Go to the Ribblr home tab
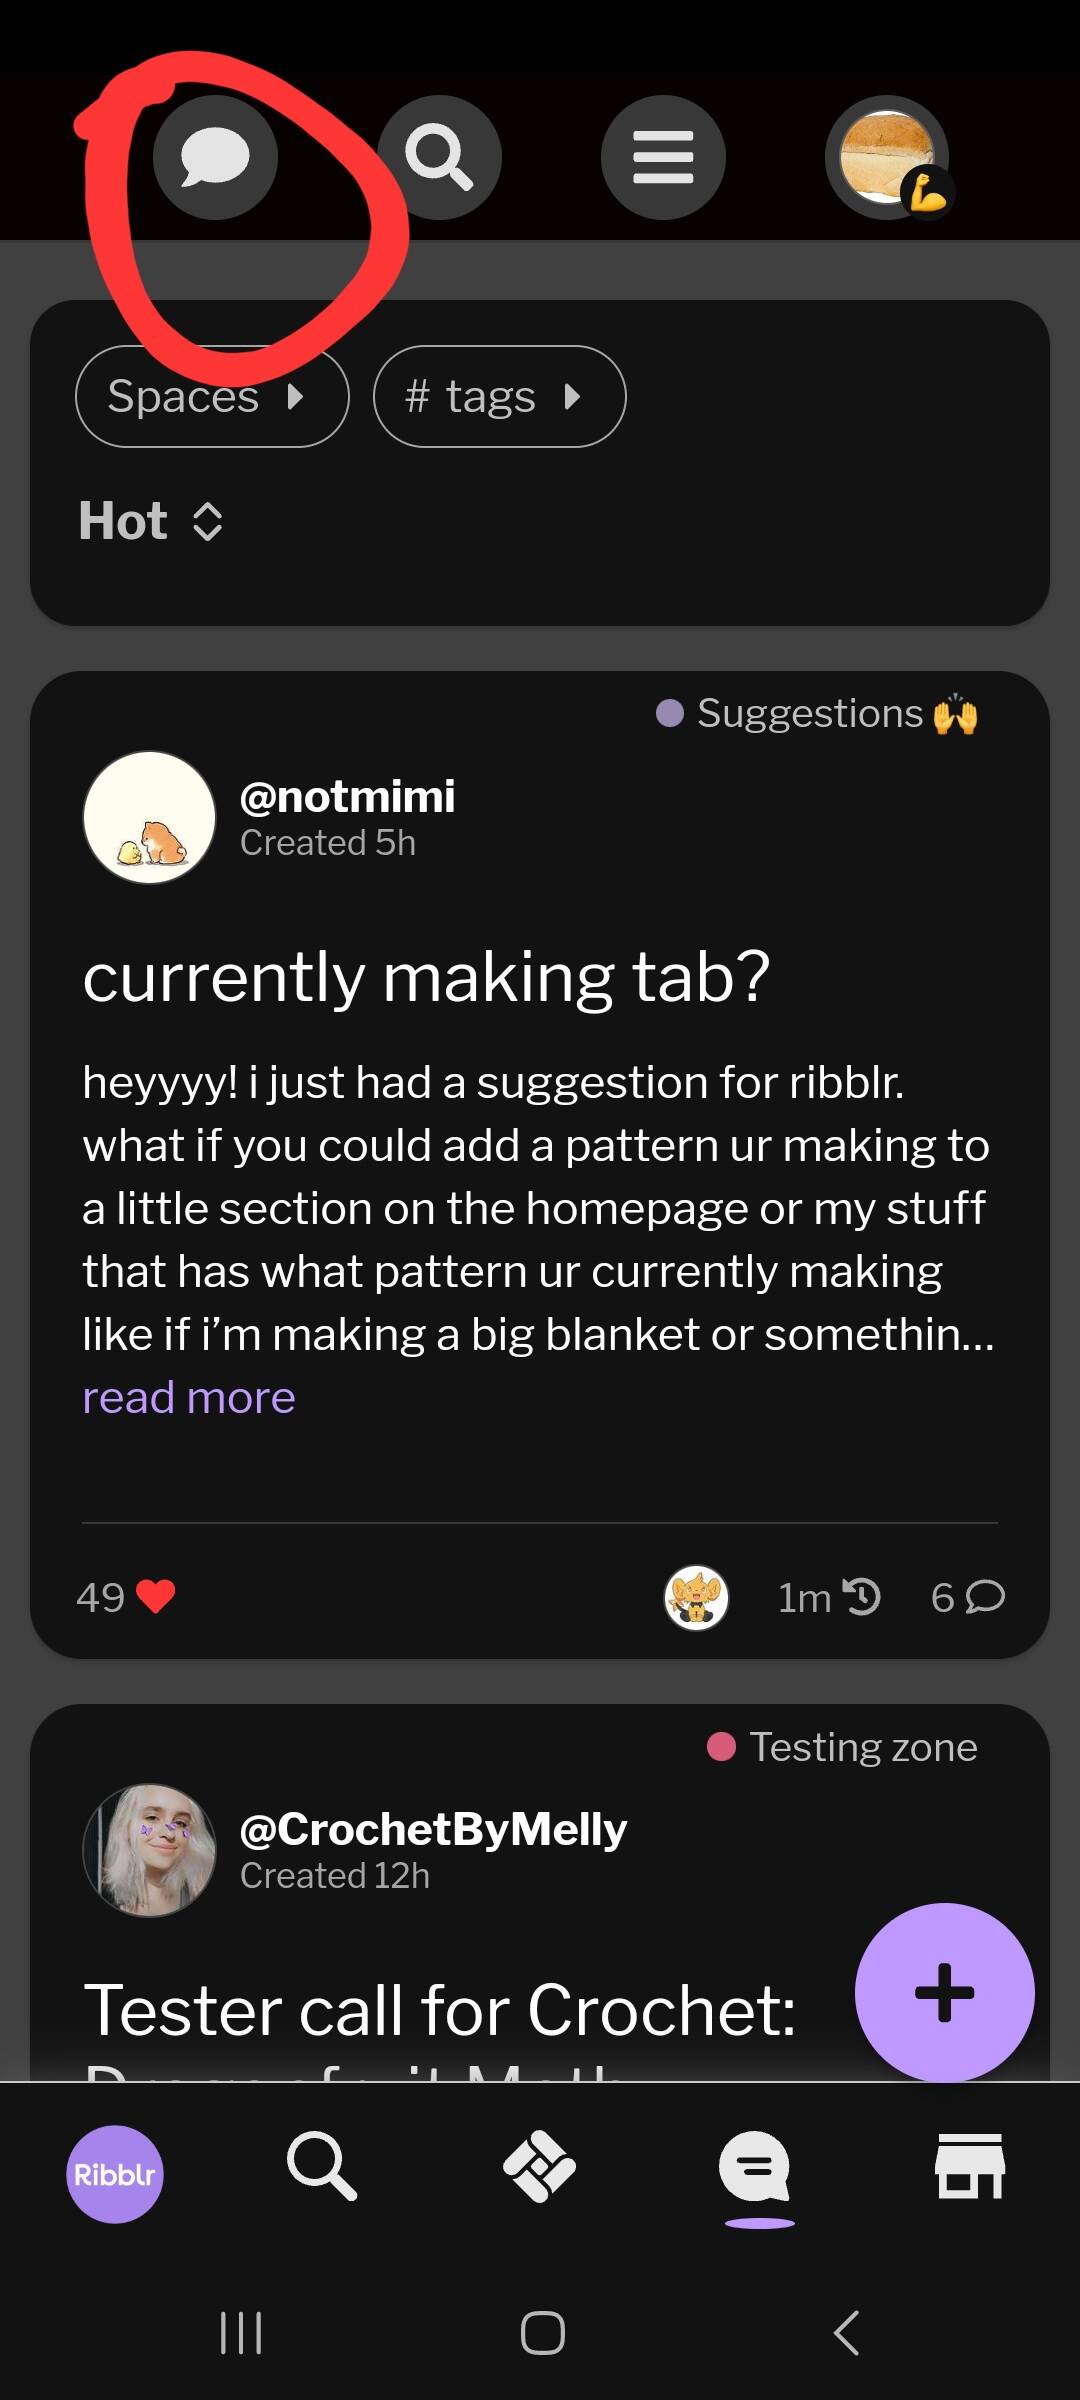 coord(115,2174)
